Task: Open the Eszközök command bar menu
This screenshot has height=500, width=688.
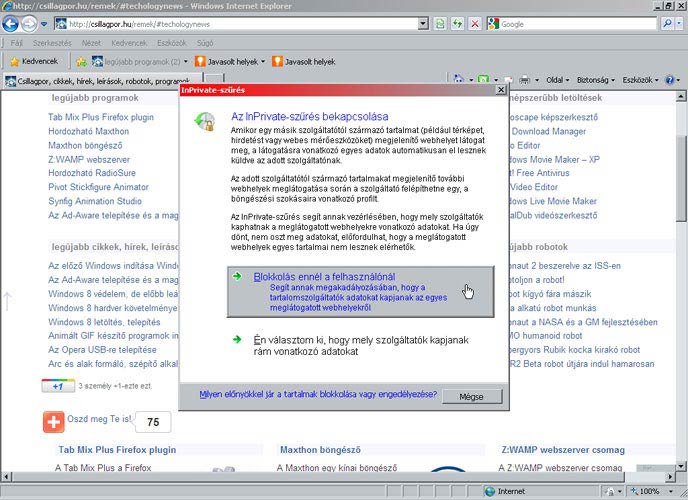Action: coord(640,80)
